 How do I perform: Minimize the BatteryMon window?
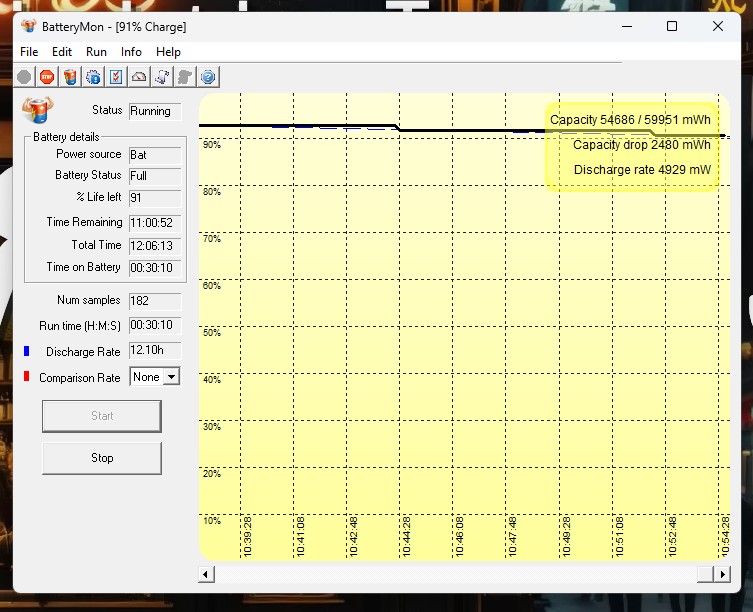click(627, 26)
